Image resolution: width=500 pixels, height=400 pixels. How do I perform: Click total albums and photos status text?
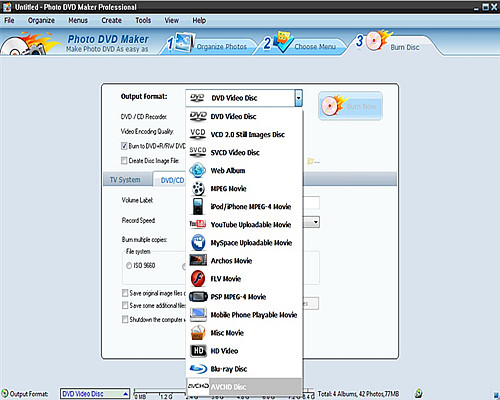pyautogui.click(x=358, y=394)
